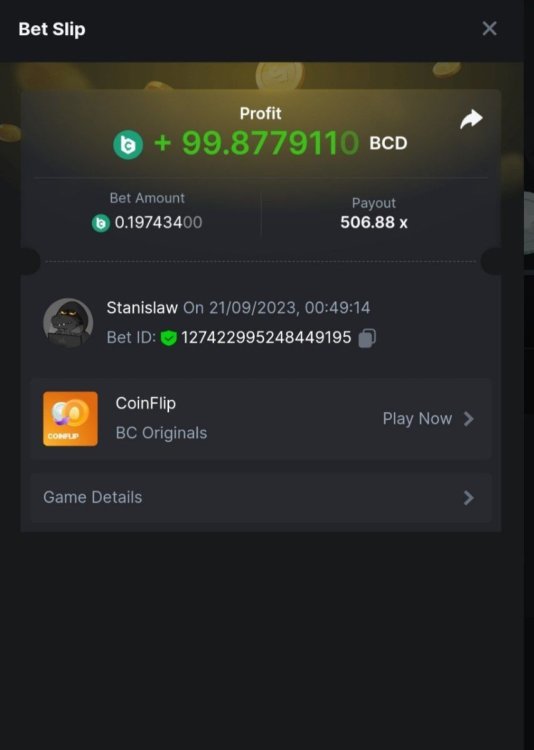
Task: Click the Stanislaw username
Action: pos(142,308)
